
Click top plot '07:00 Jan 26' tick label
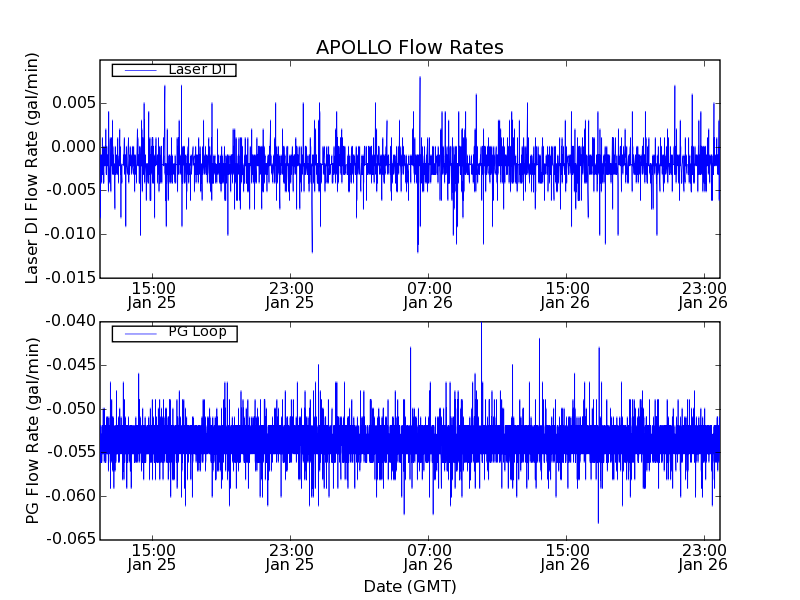tap(428, 295)
